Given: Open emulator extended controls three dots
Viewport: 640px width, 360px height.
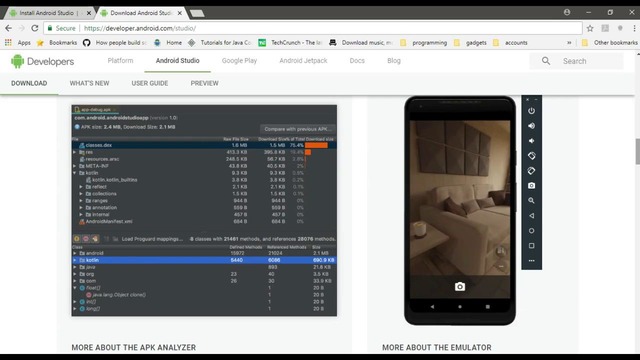Looking at the screenshot, I should point(531,260).
